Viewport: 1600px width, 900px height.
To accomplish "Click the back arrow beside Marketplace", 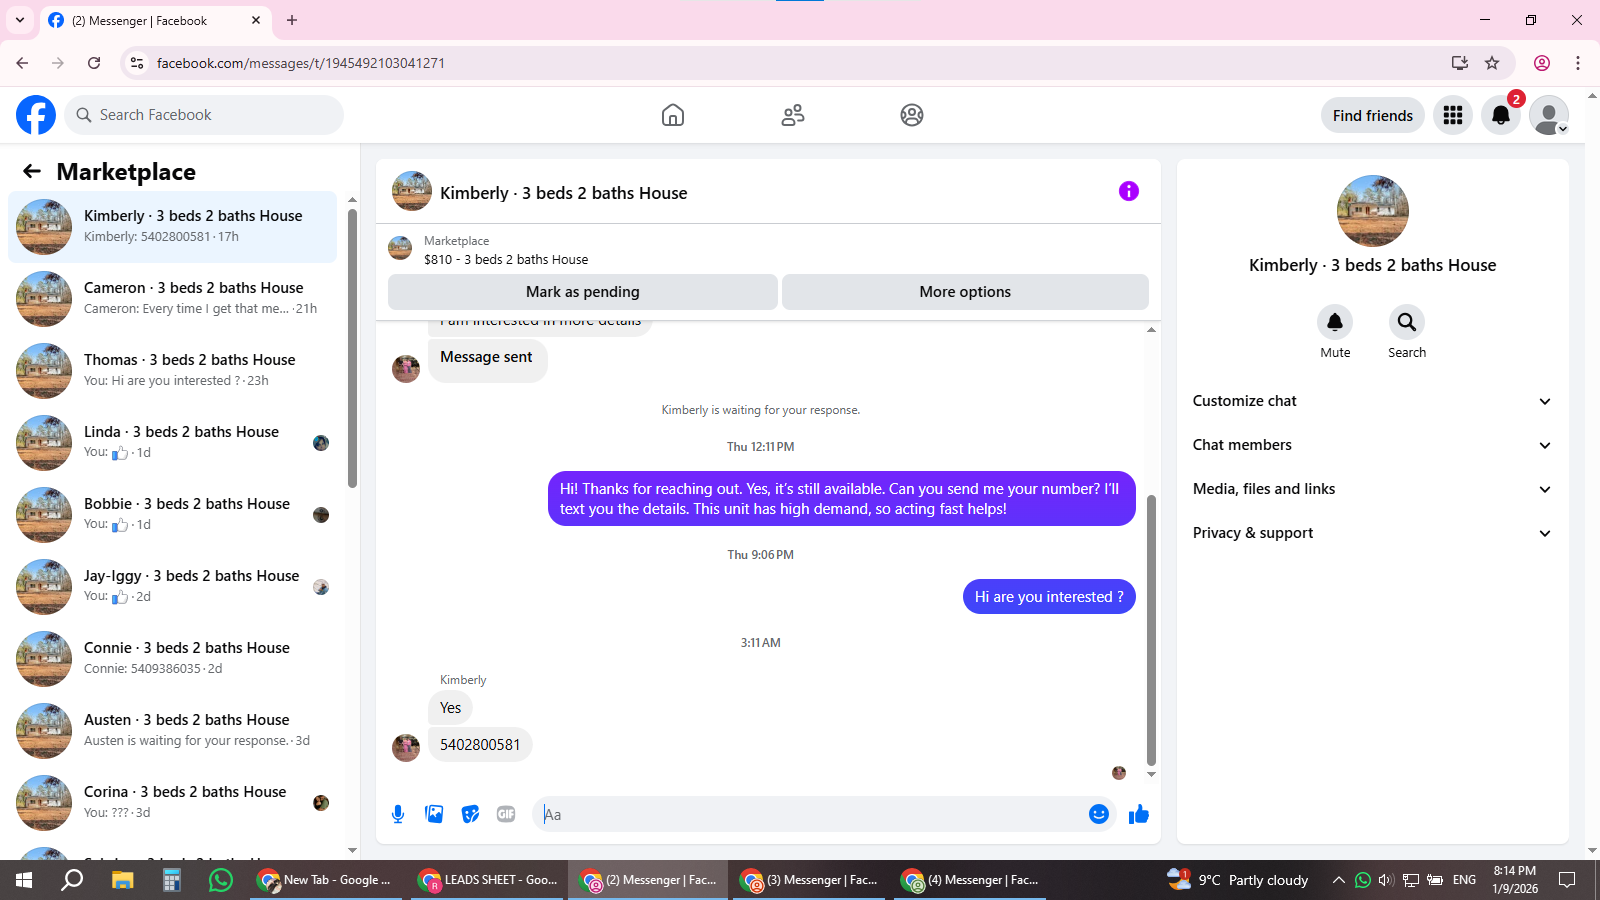I will click(32, 171).
